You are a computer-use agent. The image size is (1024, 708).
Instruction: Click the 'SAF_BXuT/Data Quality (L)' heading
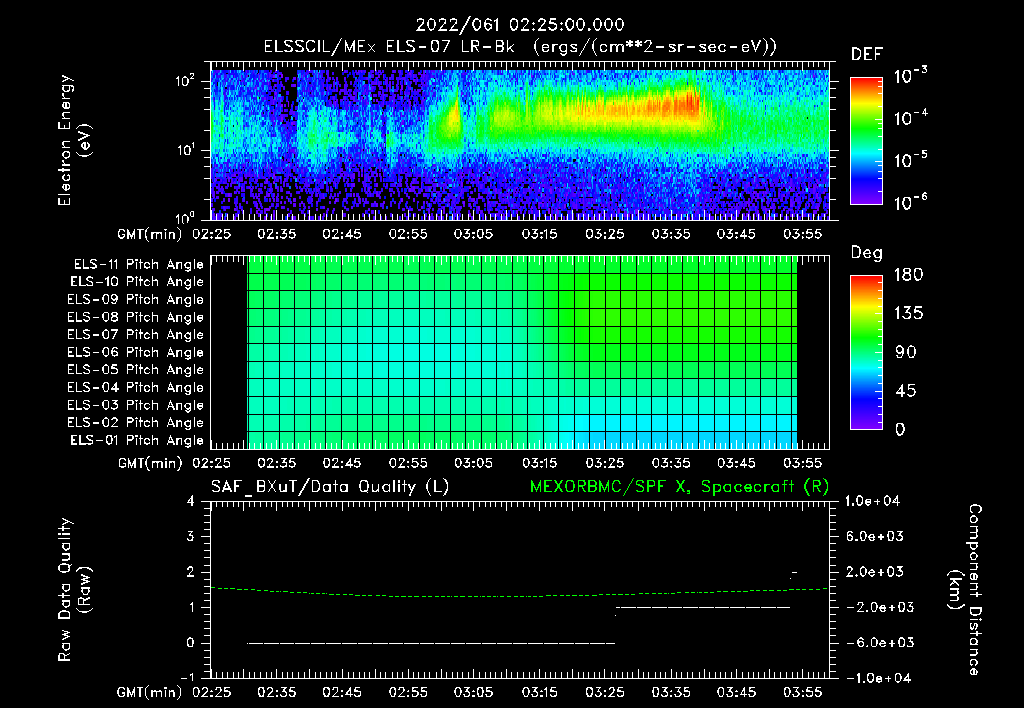[x=330, y=487]
